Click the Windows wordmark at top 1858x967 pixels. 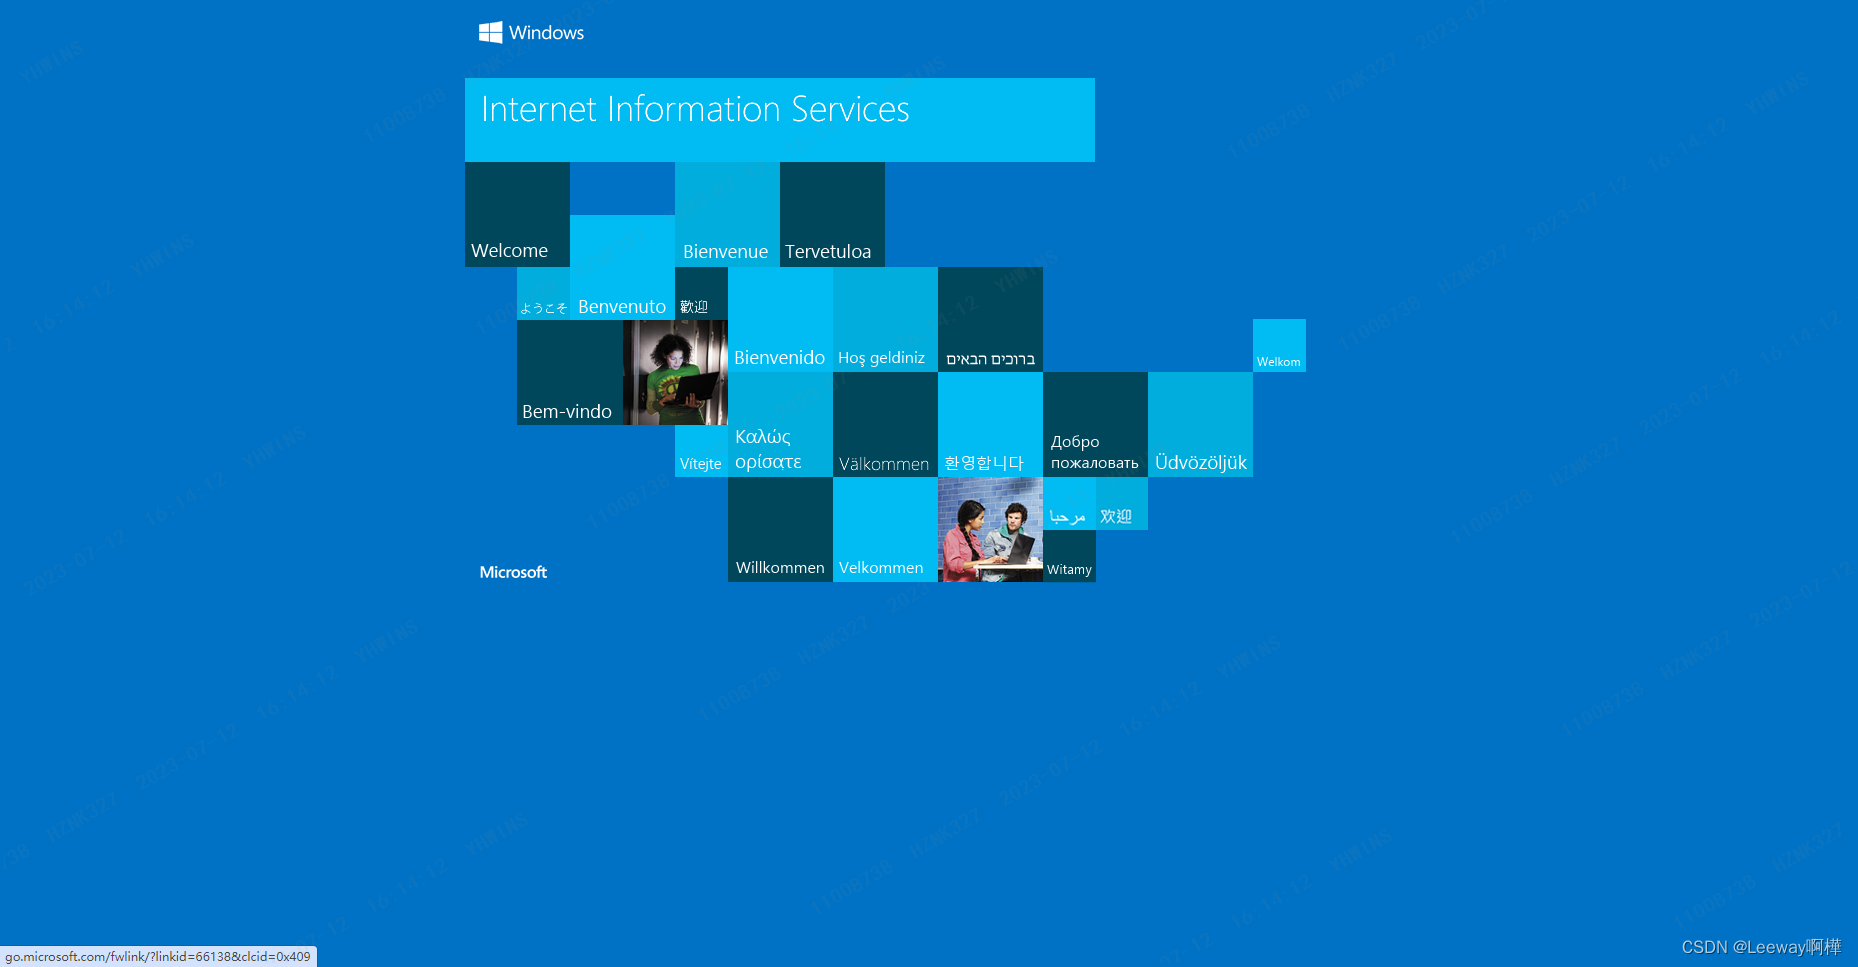click(x=546, y=32)
